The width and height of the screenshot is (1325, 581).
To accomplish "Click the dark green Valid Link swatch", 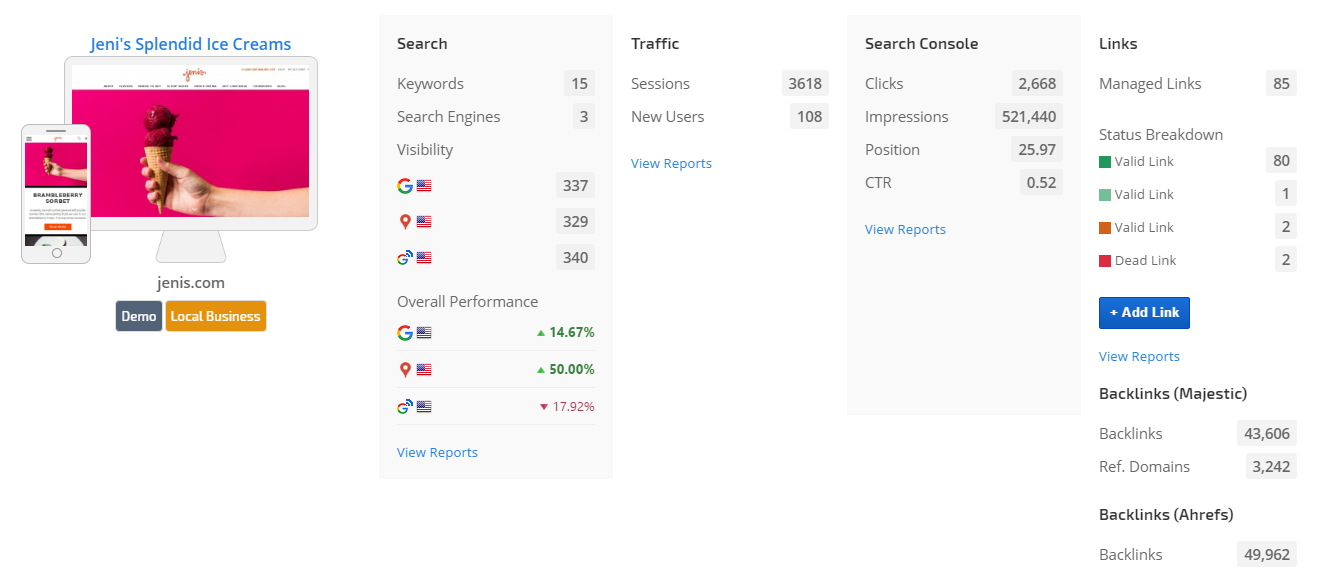I will [1105, 162].
